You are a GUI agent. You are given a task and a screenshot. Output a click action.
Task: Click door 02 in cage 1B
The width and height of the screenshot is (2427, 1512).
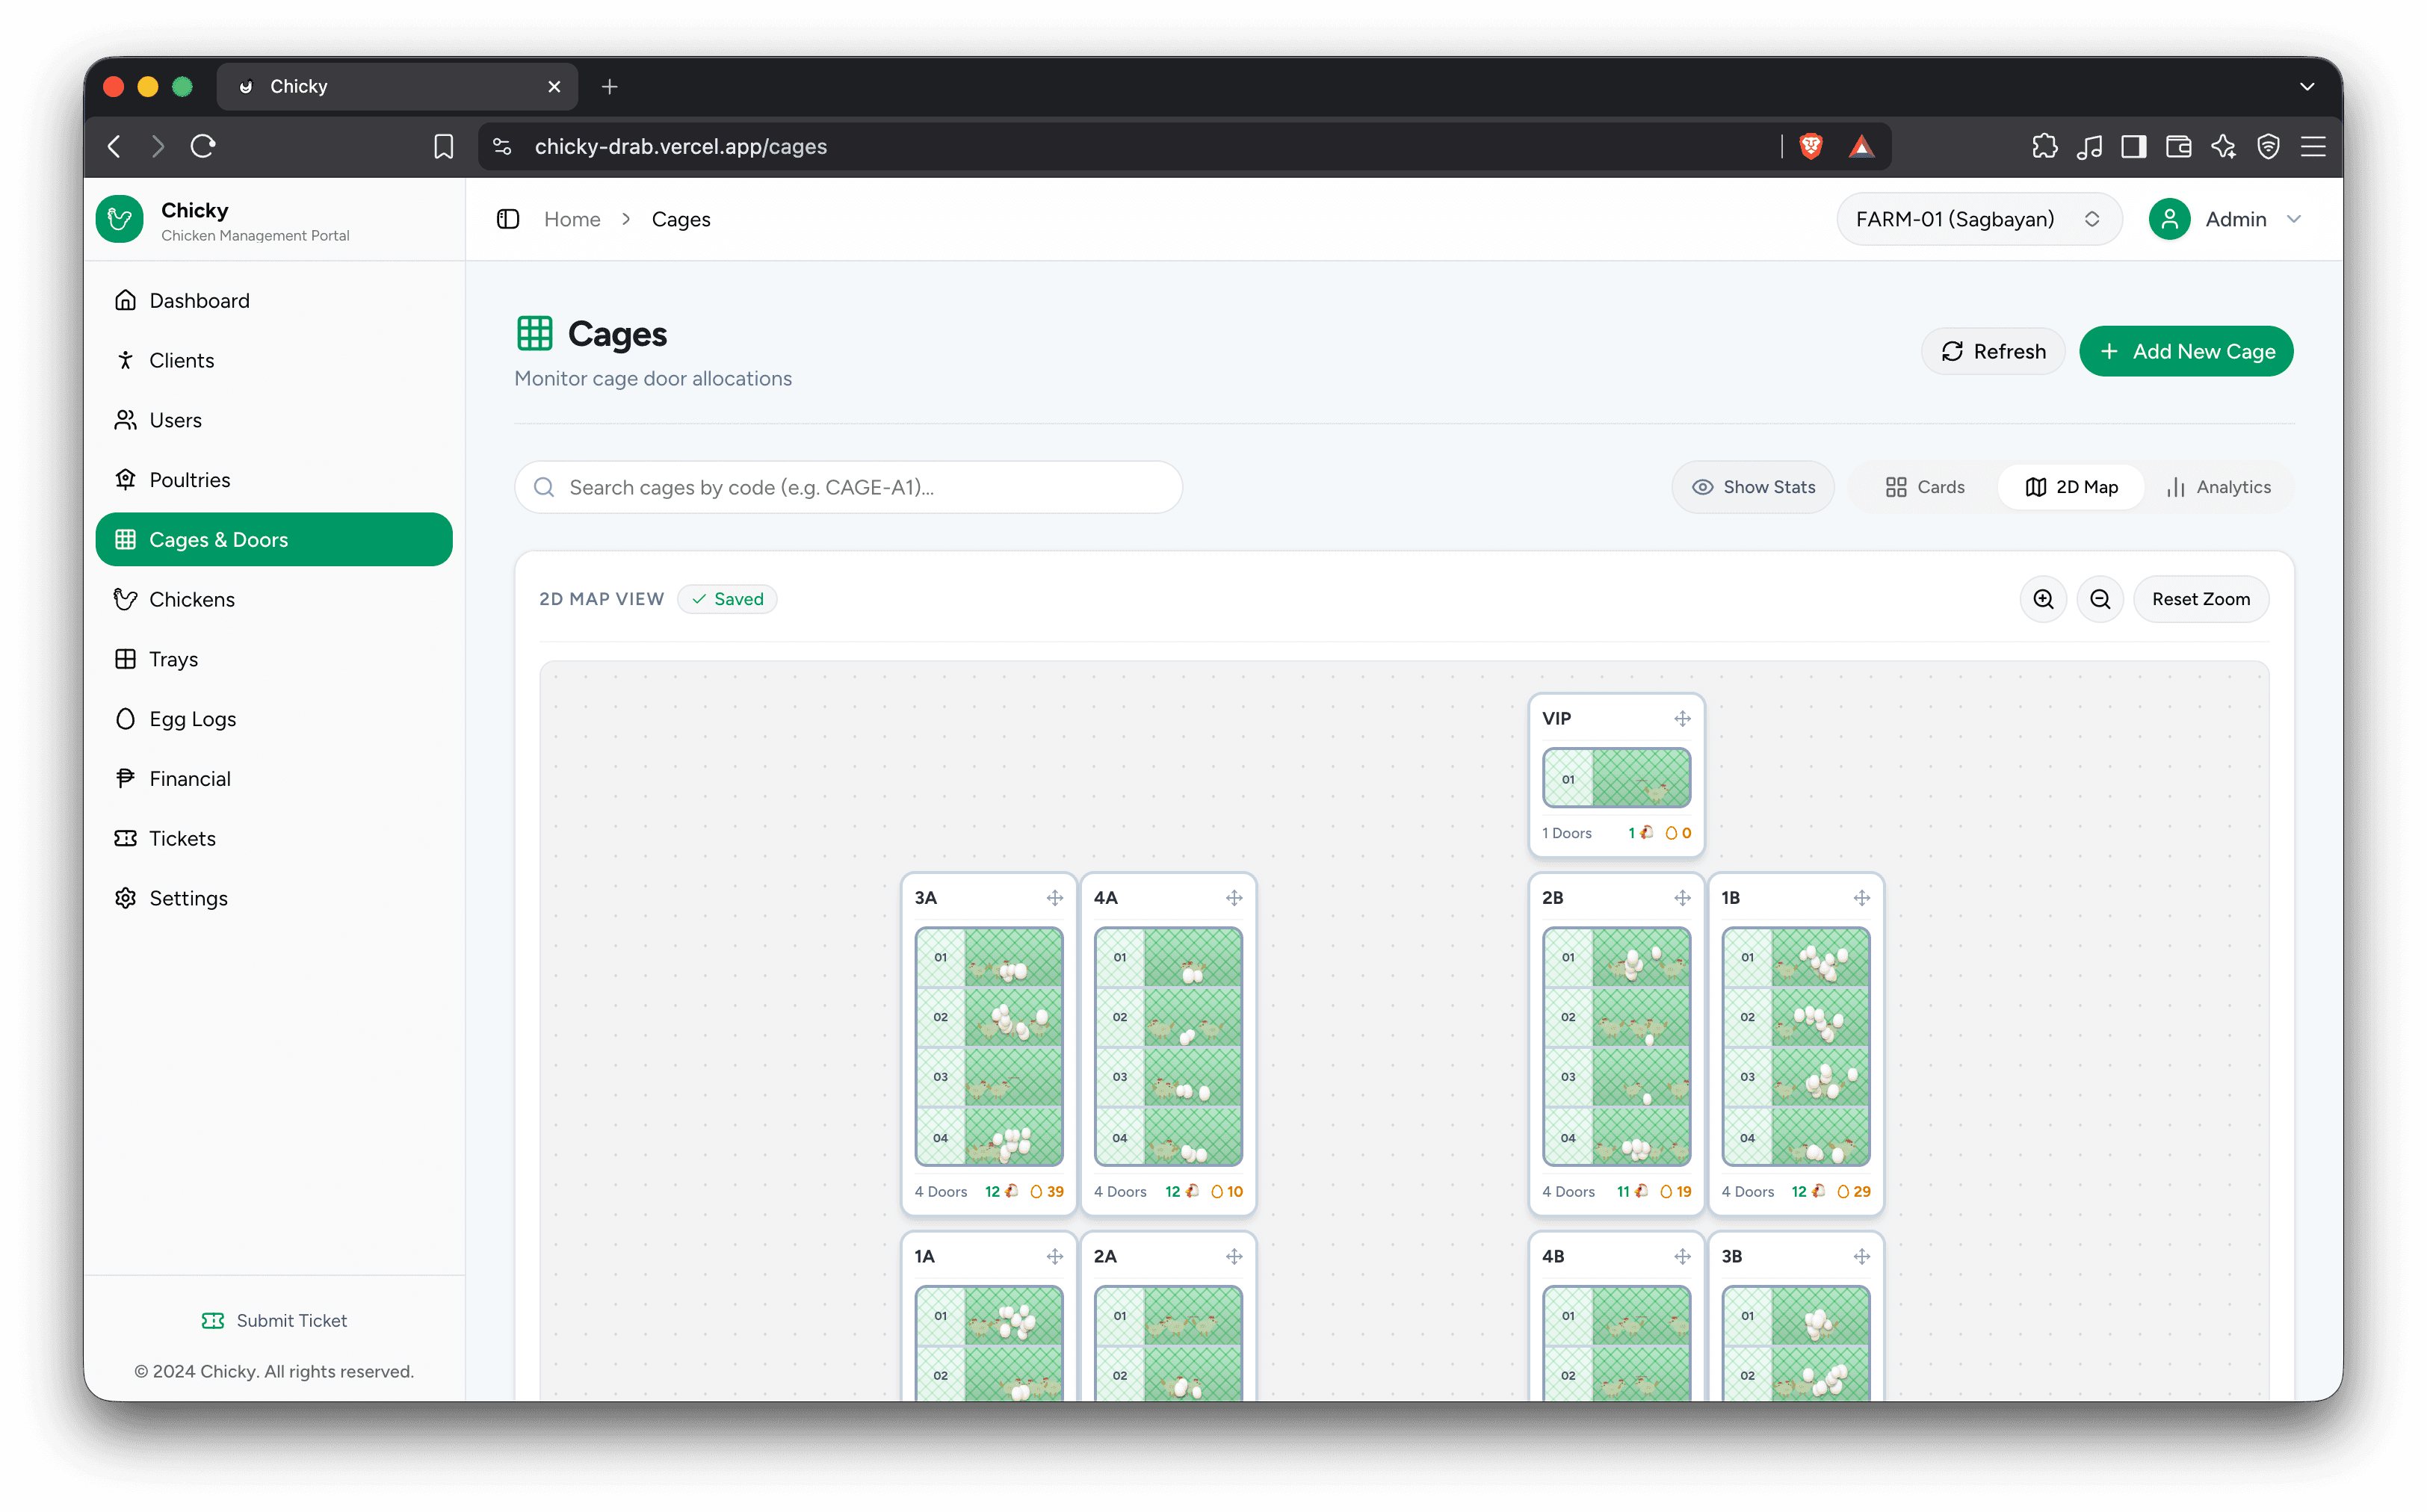pos(1796,1017)
